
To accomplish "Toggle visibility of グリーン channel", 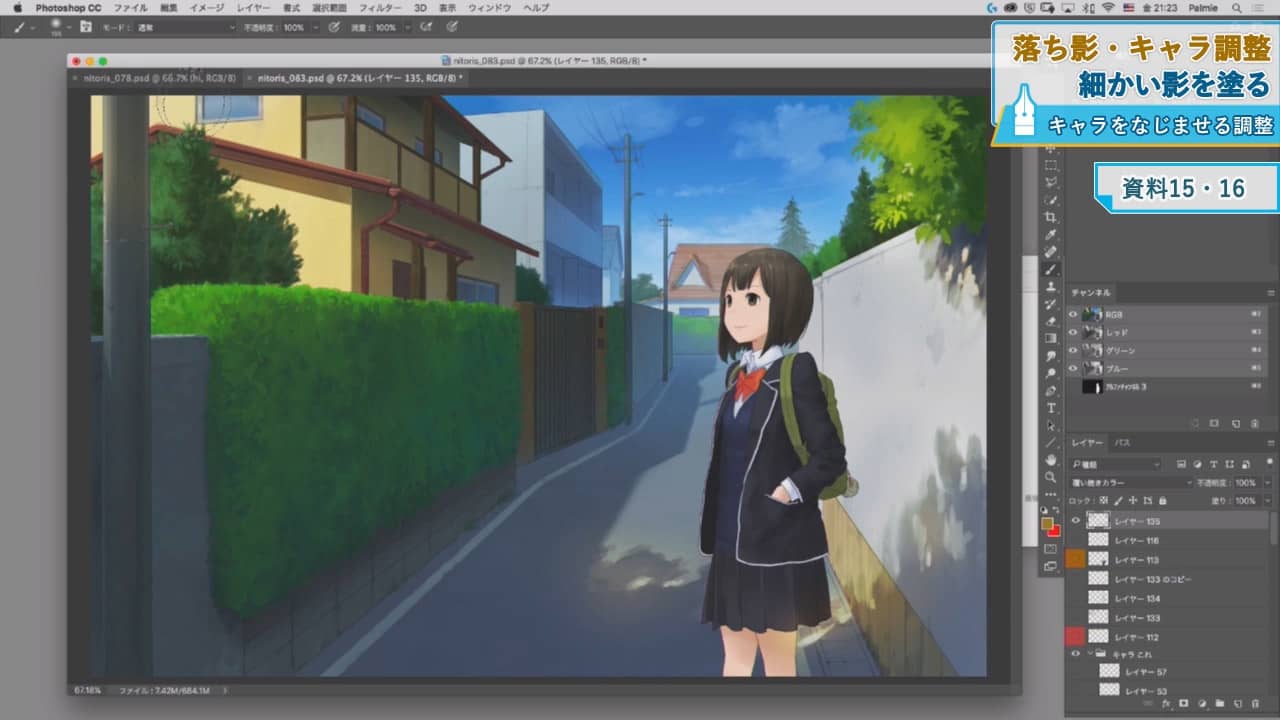I will [x=1073, y=351].
